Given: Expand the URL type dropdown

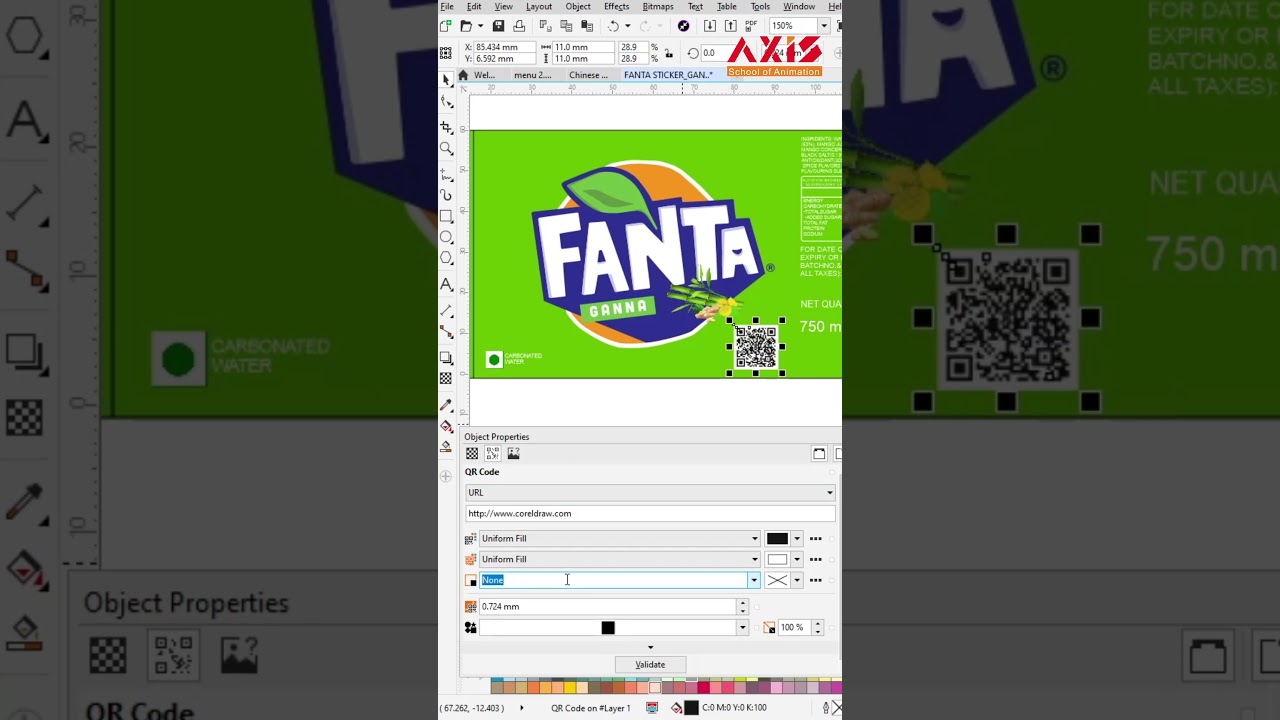Looking at the screenshot, I should click(829, 492).
